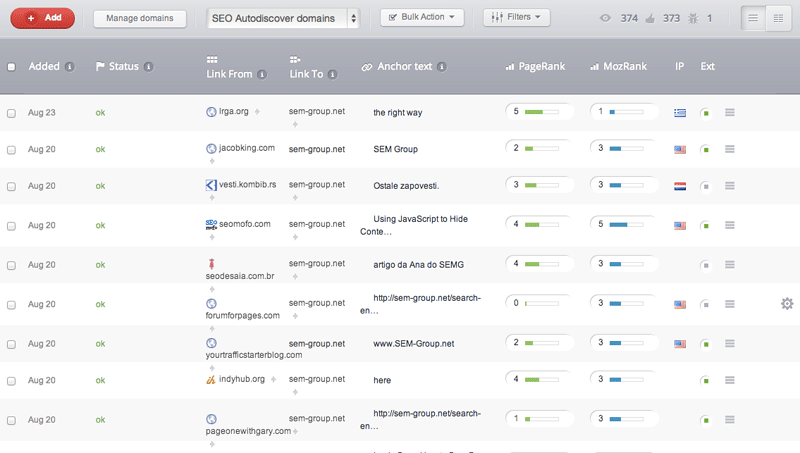Open the settings gear at right edge
Viewport: 800px width, 453px height.
tap(787, 303)
